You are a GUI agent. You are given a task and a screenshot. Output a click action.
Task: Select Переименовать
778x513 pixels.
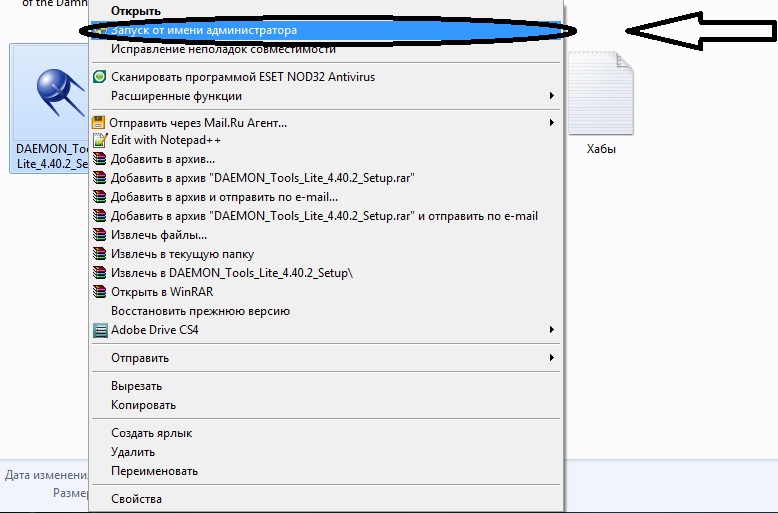pos(326,471)
